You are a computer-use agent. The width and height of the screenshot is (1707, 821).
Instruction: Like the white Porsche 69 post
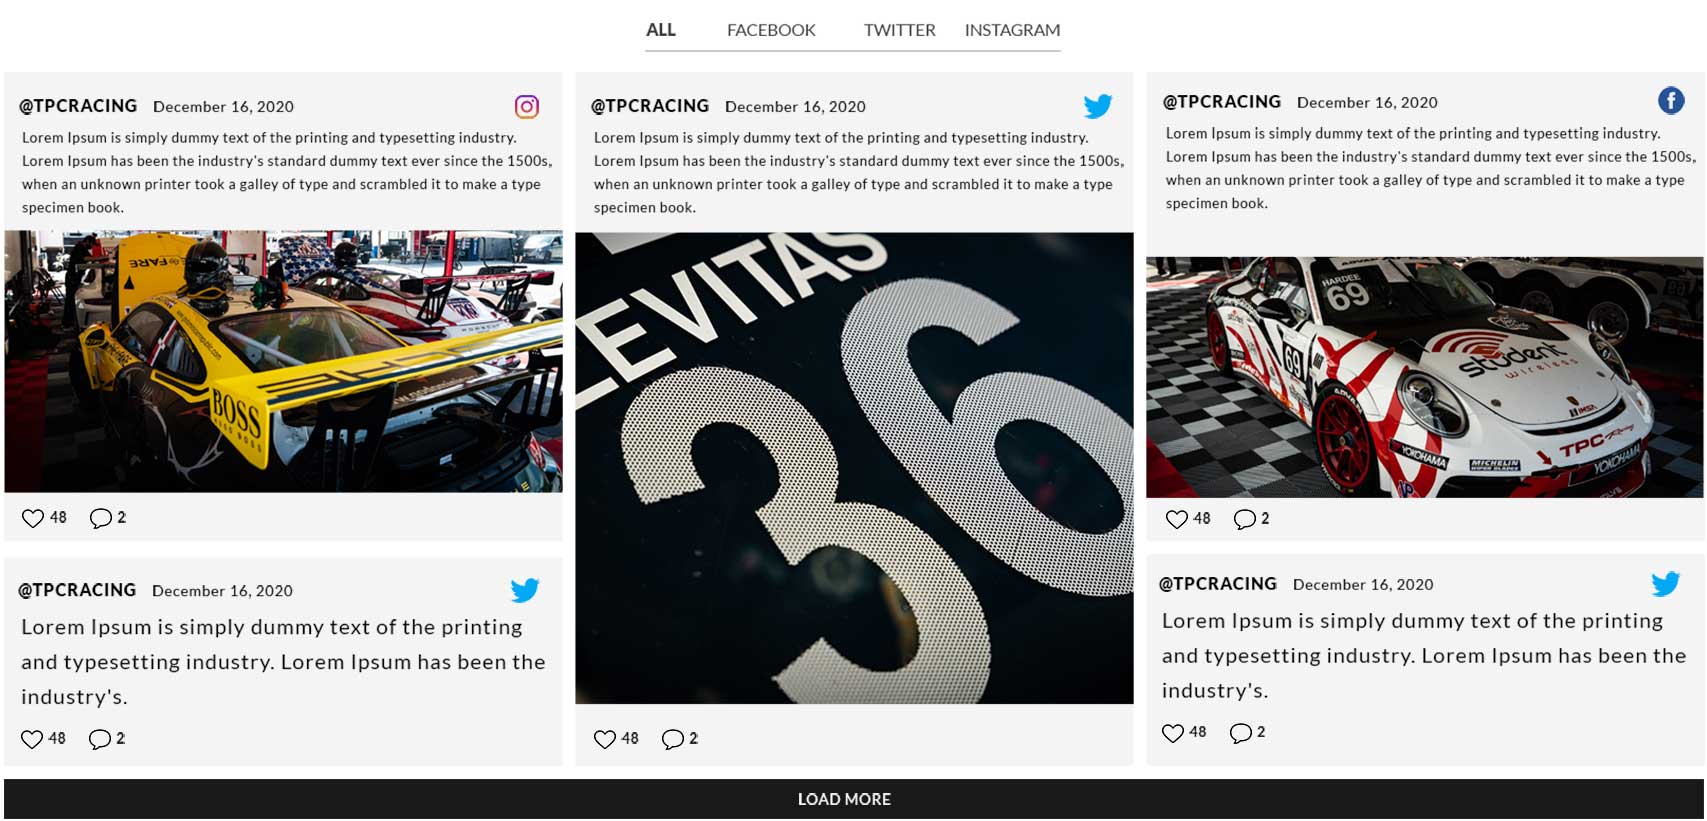coord(1177,519)
